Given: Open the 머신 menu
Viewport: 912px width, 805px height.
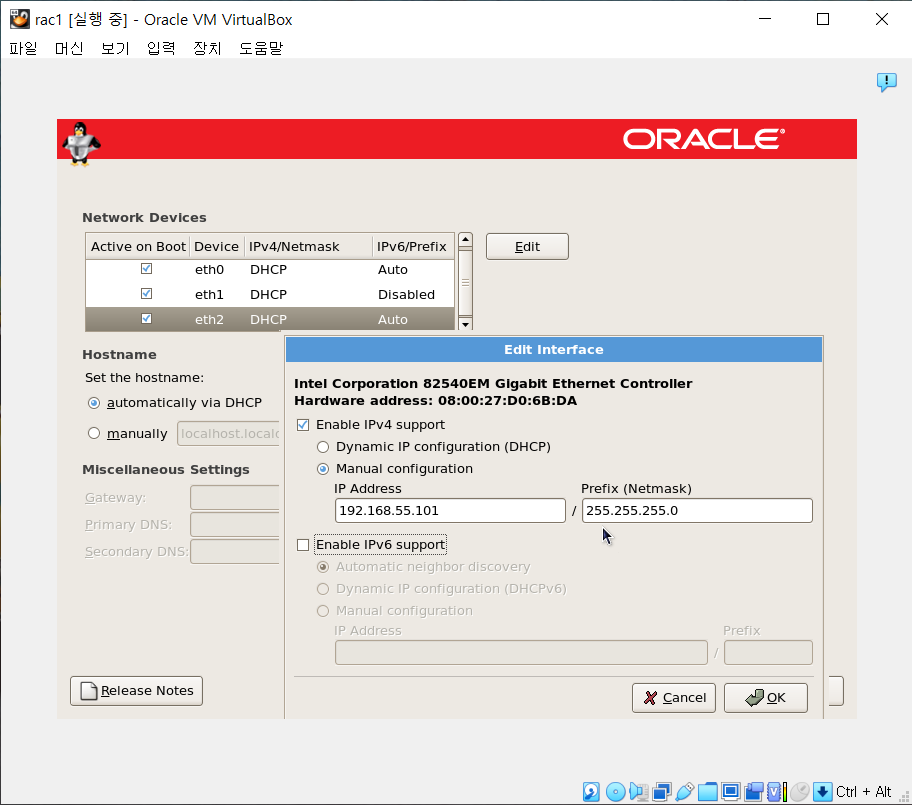Looking at the screenshot, I should [x=69, y=48].
